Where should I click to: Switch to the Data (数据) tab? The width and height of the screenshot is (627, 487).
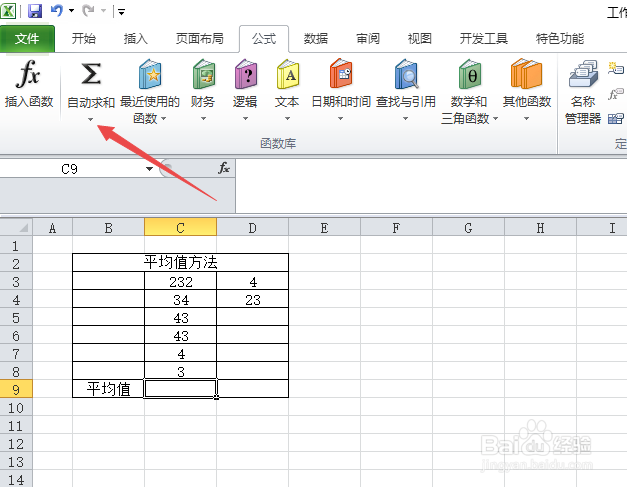tap(316, 39)
